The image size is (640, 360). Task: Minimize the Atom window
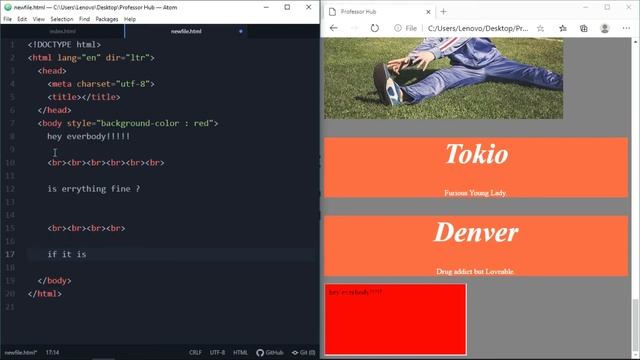point(266,7)
